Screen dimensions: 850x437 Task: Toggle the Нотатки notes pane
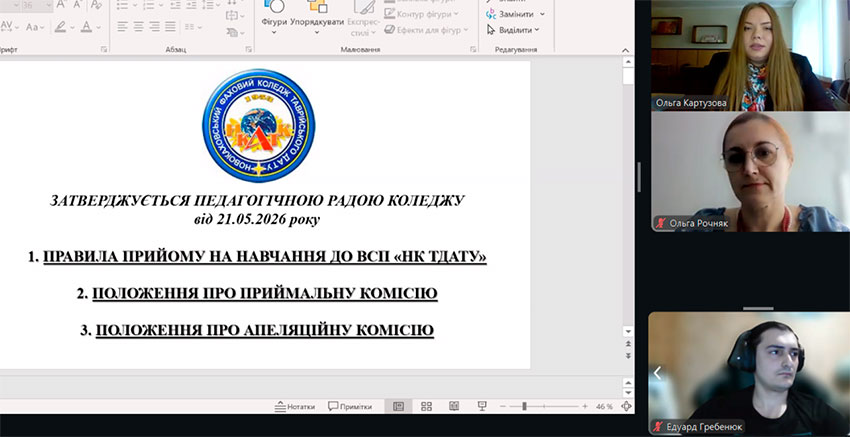point(294,406)
